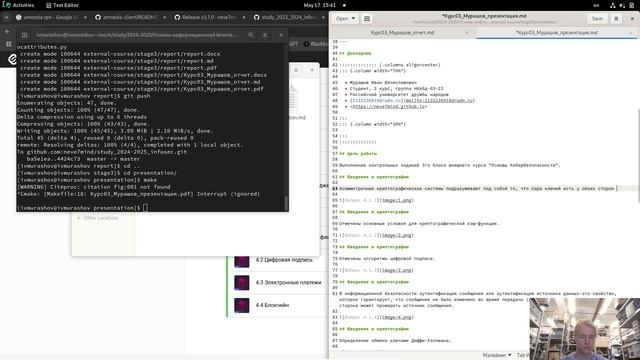Click the terminal title path in the header
Image resolution: width=640 pixels, height=360 pixels.
pos(137,35)
